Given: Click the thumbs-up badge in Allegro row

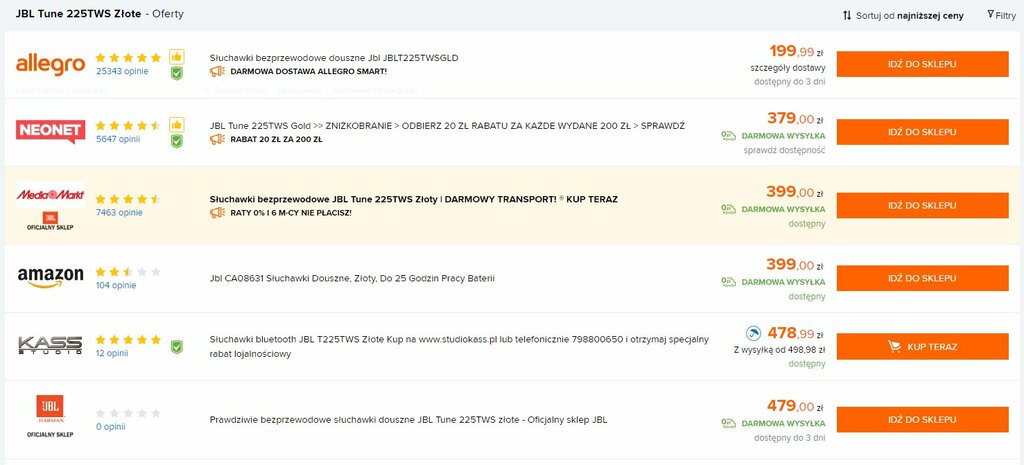Looking at the screenshot, I should (x=176, y=57).
